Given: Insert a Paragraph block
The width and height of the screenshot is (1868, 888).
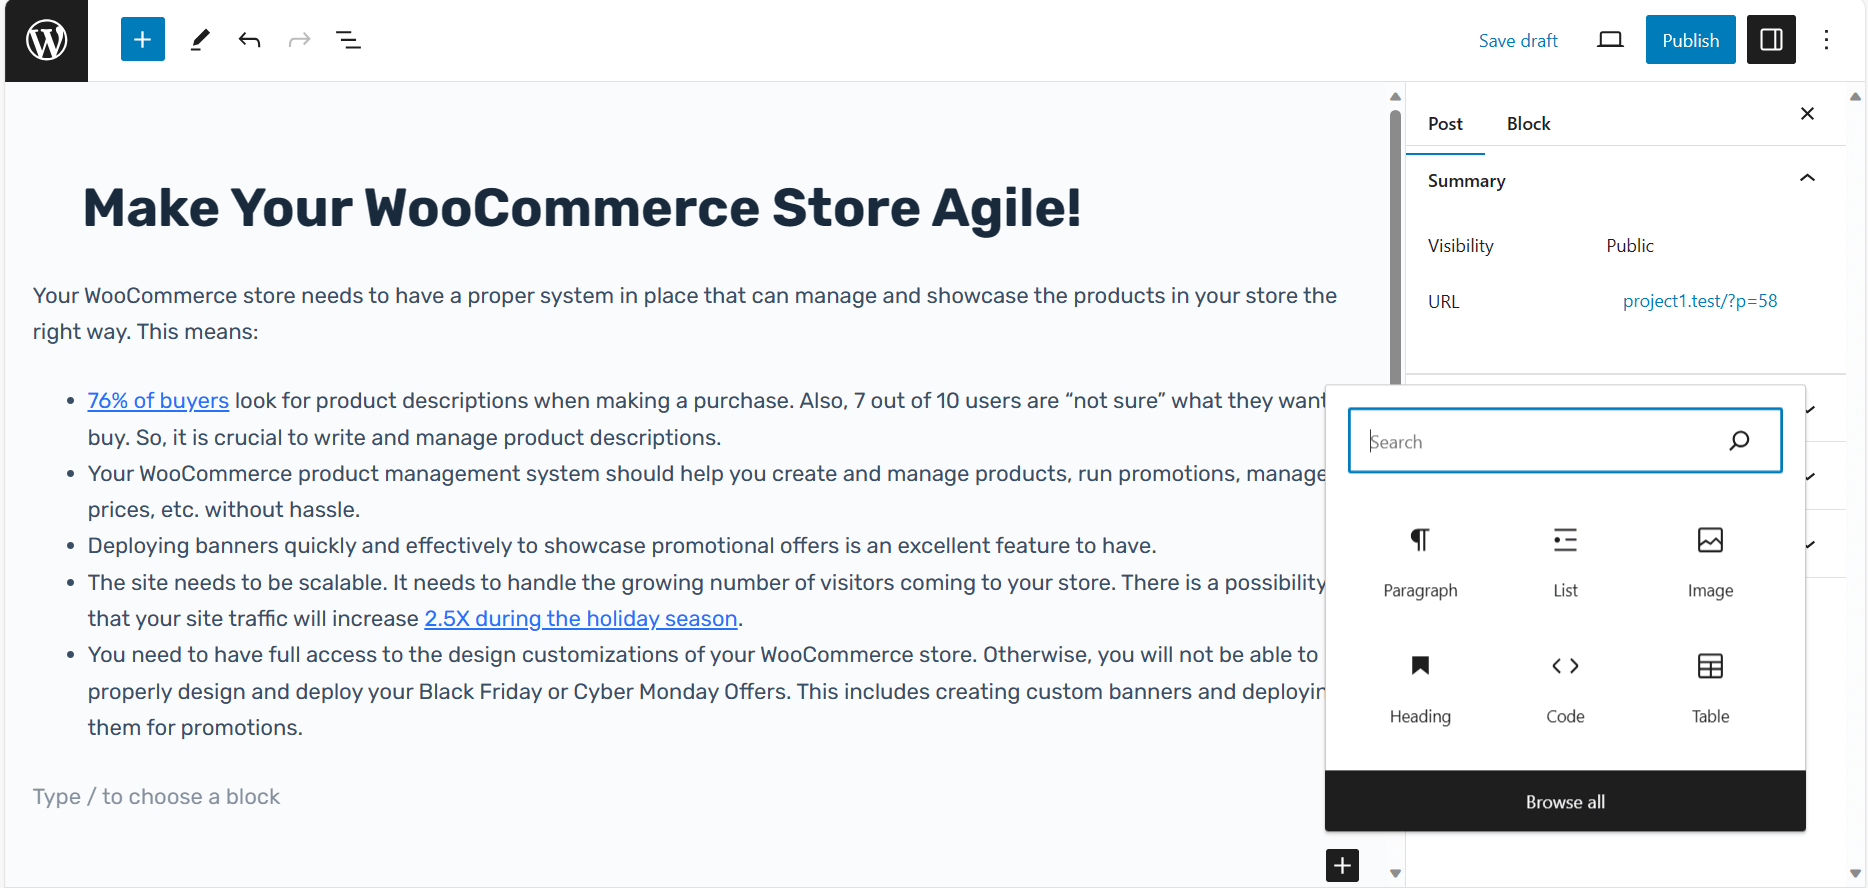Looking at the screenshot, I should point(1420,562).
